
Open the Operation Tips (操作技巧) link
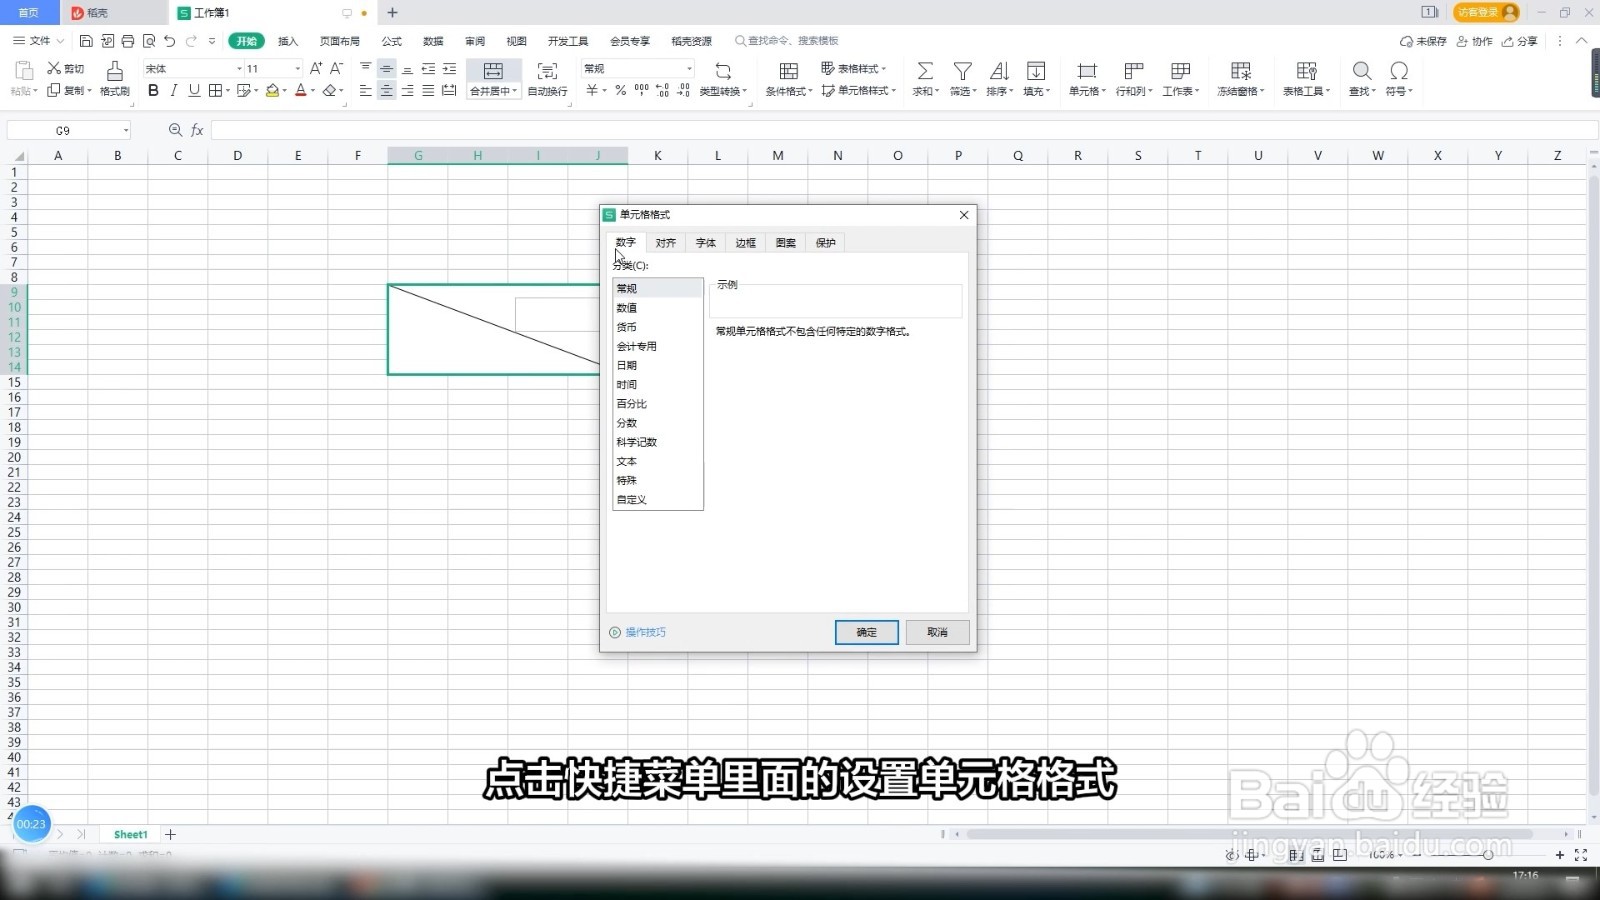pyautogui.click(x=637, y=632)
